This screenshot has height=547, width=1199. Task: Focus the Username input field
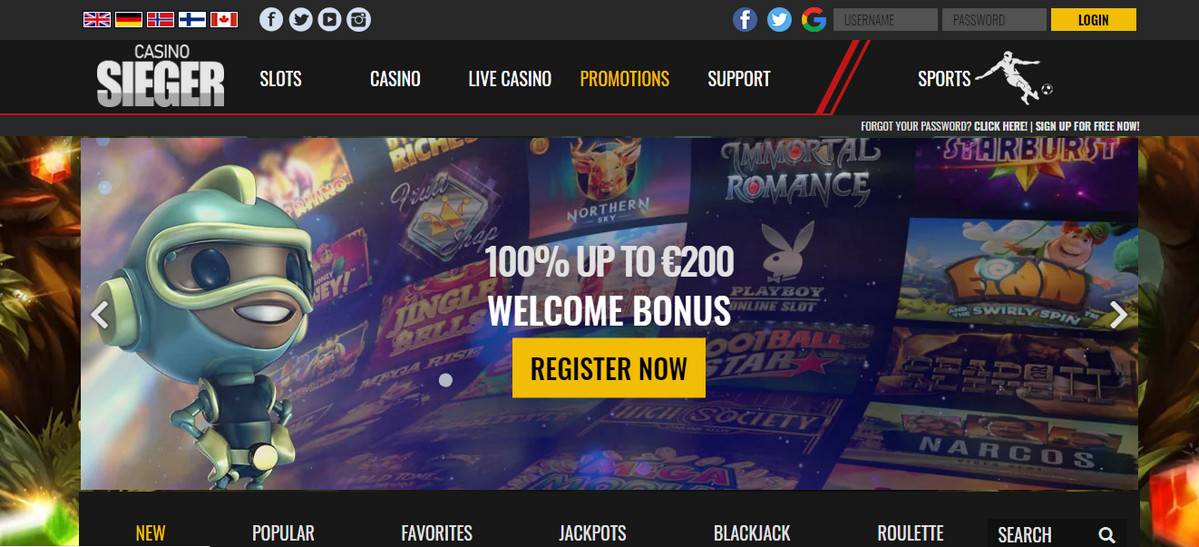coord(885,20)
